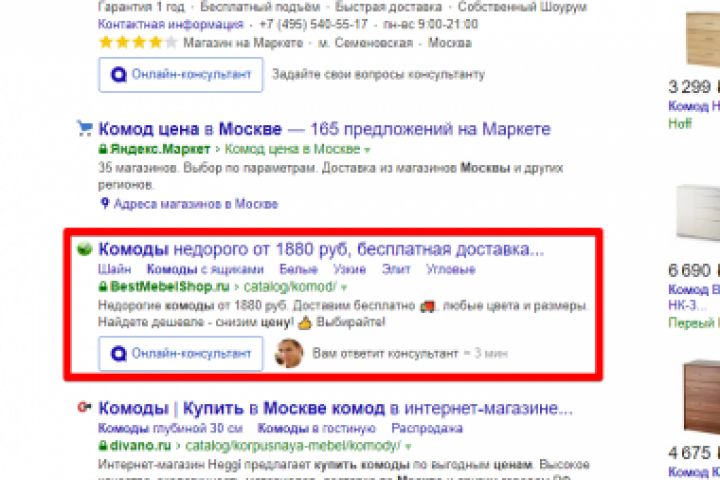
Task: Click the Yandex Market shopping cart icon
Action: click(84, 128)
